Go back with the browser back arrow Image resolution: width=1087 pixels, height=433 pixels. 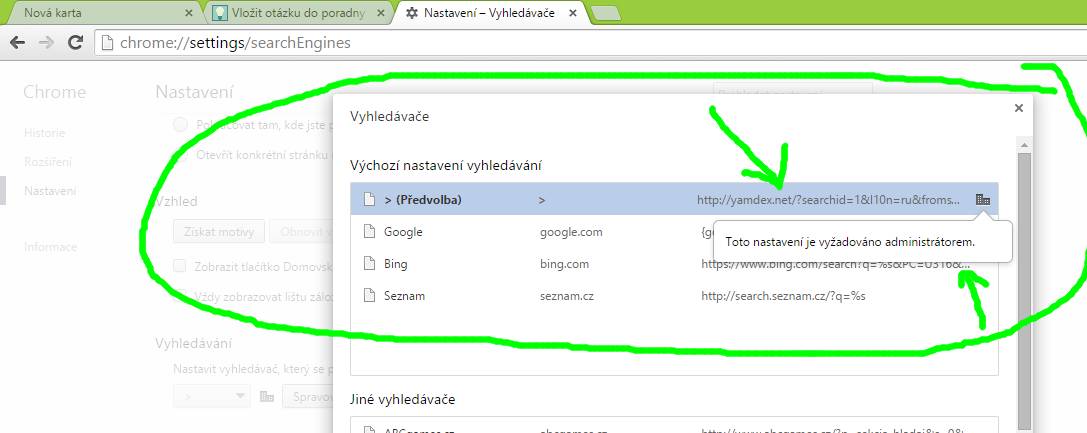pyautogui.click(x=17, y=43)
